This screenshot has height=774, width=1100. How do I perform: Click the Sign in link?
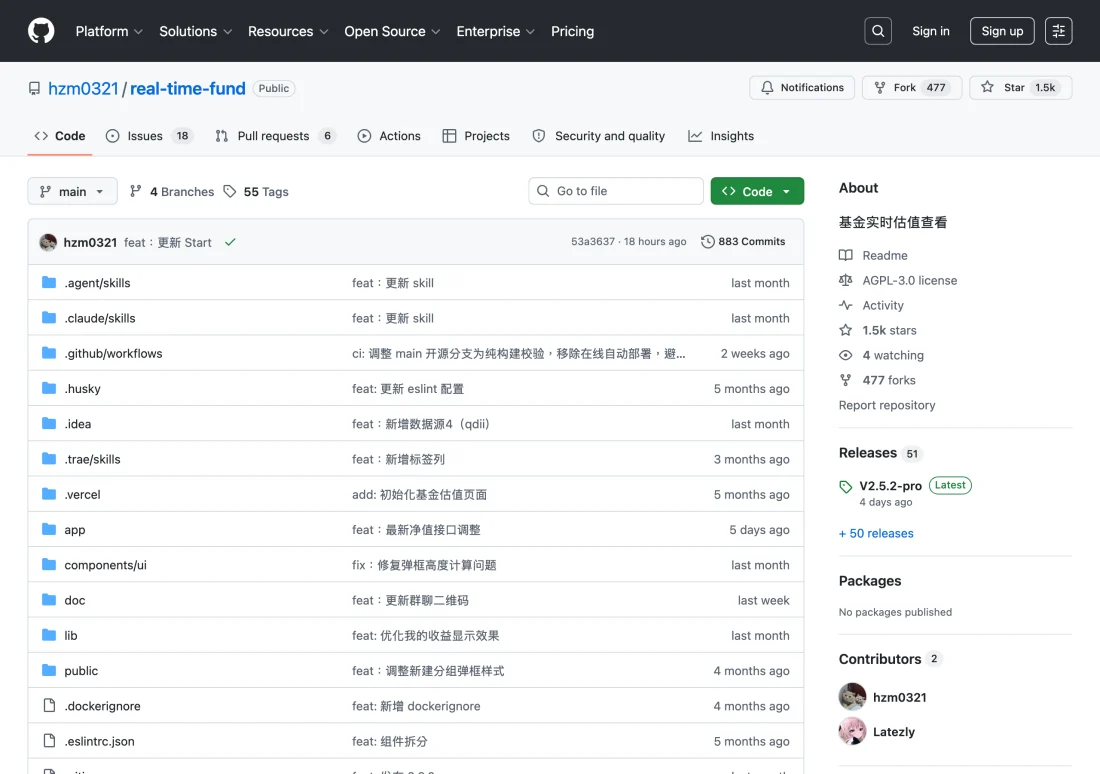point(930,31)
